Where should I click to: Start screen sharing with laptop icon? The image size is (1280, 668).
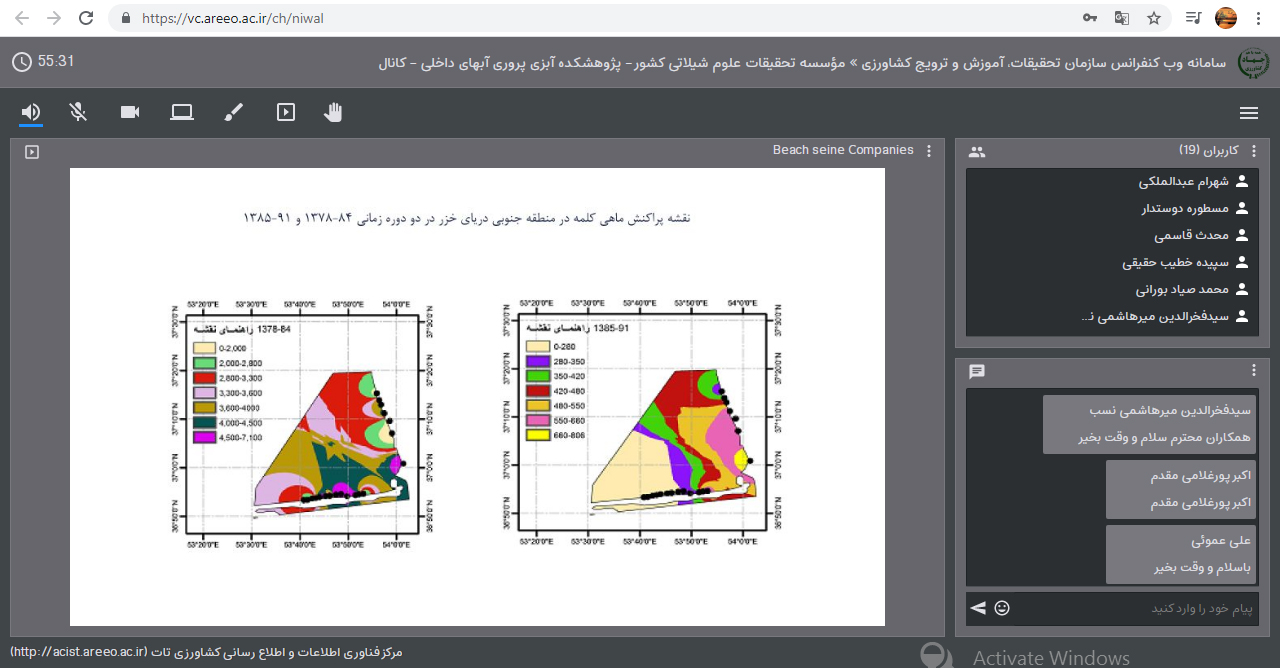[181, 112]
